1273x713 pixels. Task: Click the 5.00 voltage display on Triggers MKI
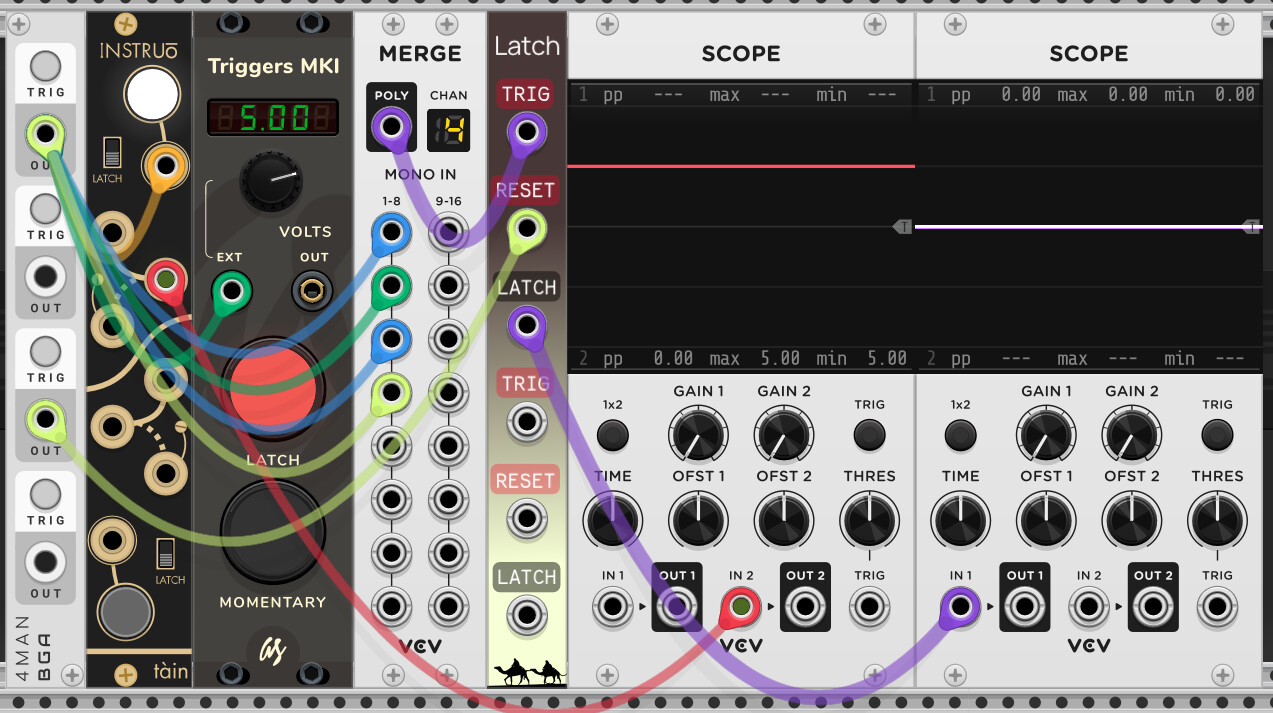click(272, 119)
